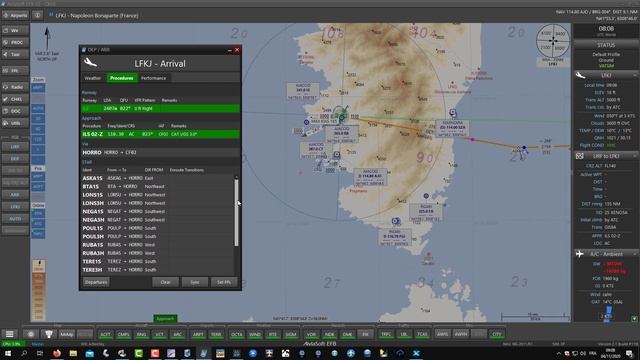This screenshot has width=640, height=360.
Task: Click the green arrow at right panel bottom
Action: [x=634, y=318]
